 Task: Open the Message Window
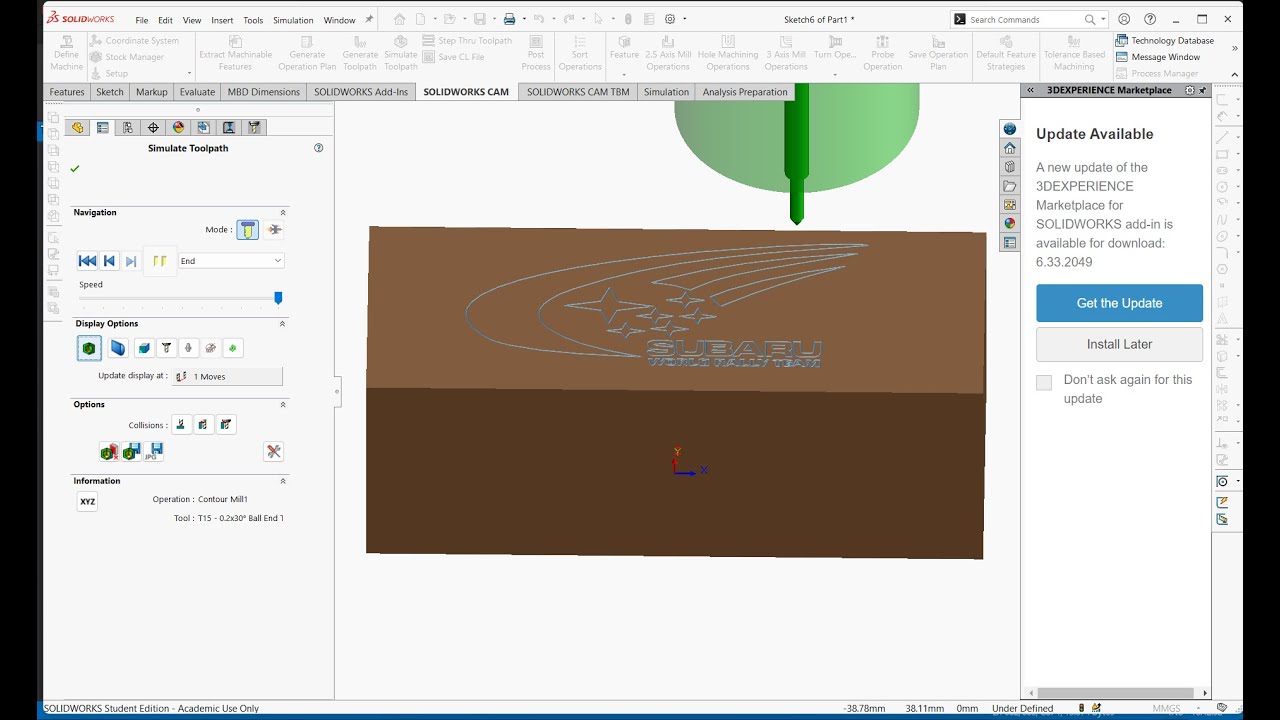(1158, 57)
